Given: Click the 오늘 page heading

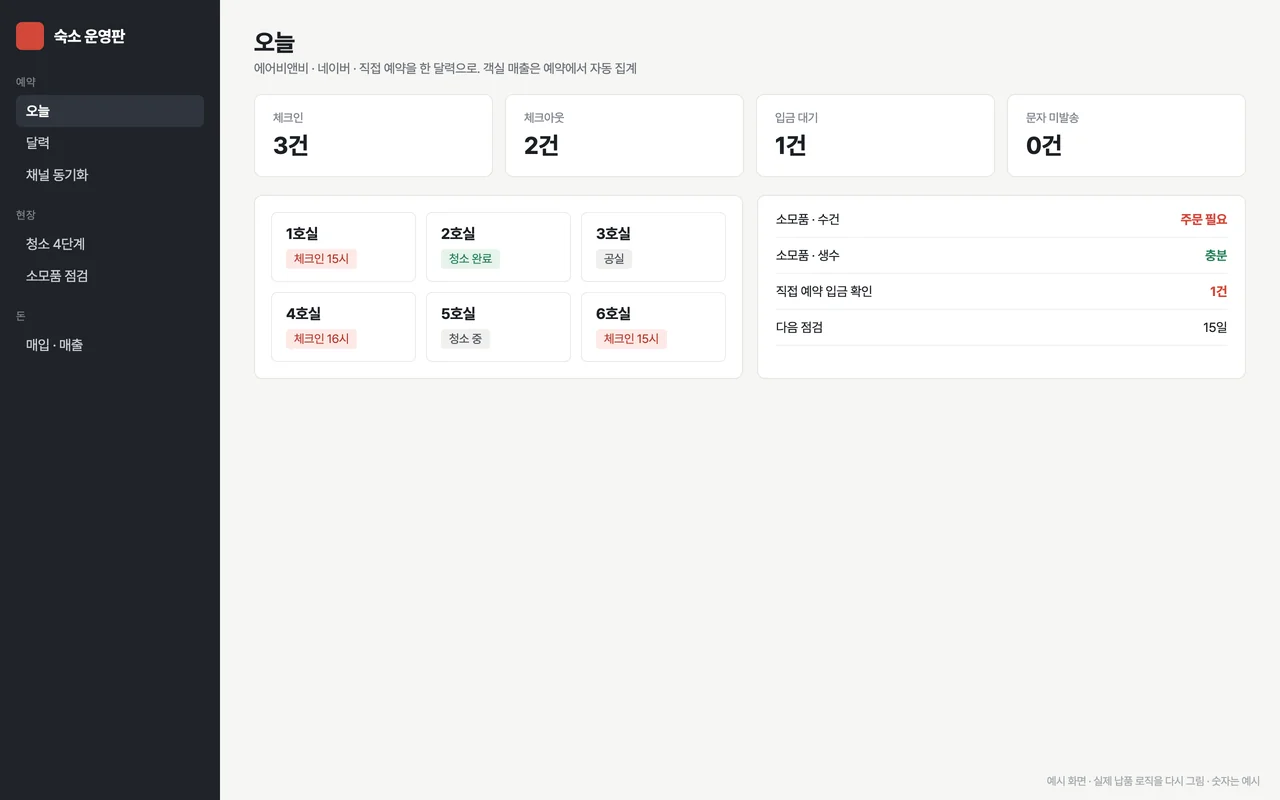Looking at the screenshot, I should 274,42.
